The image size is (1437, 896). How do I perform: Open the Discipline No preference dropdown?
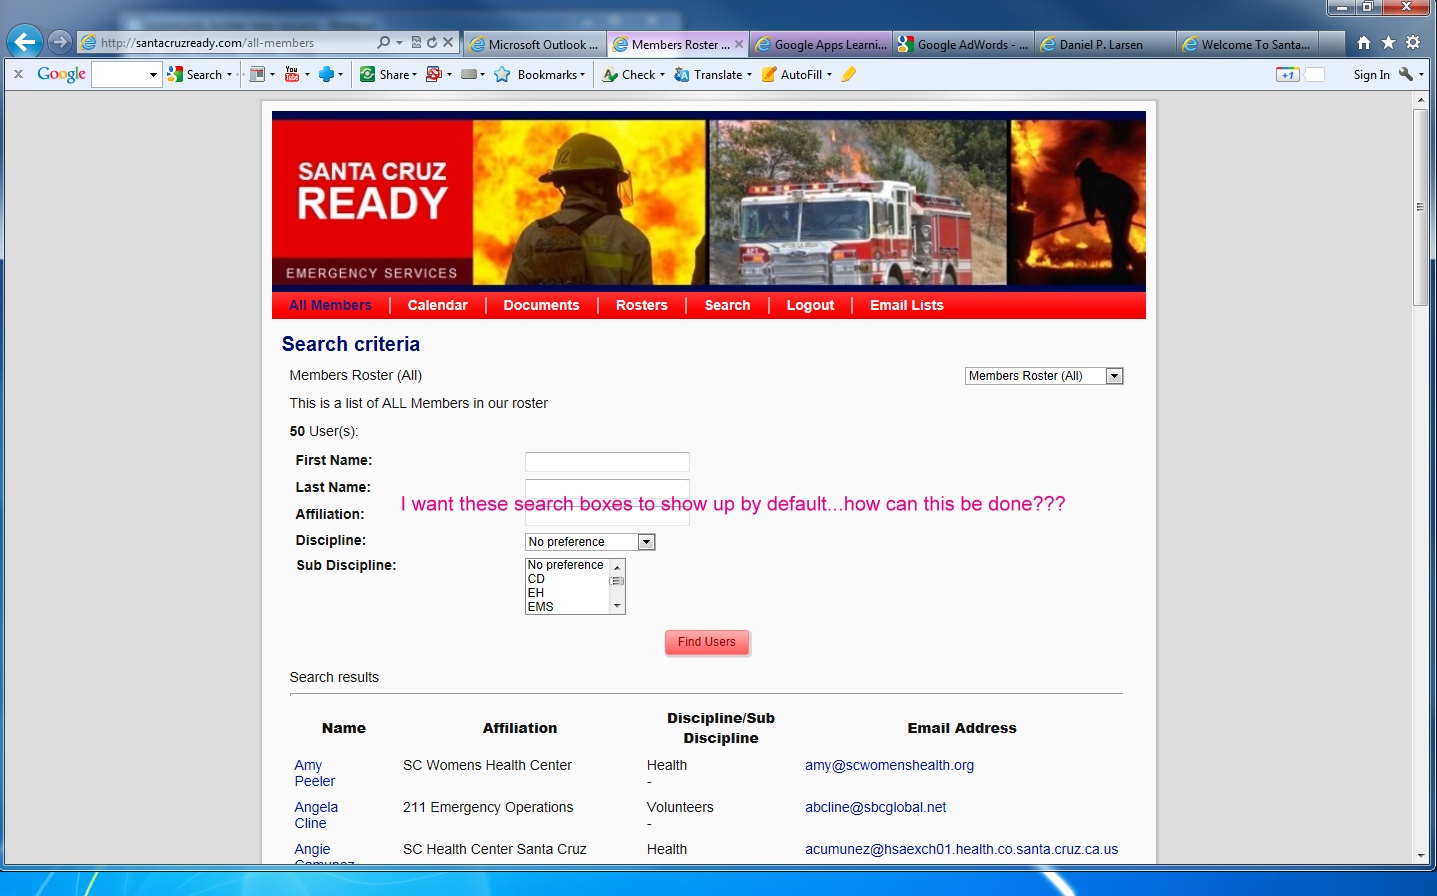tap(590, 542)
